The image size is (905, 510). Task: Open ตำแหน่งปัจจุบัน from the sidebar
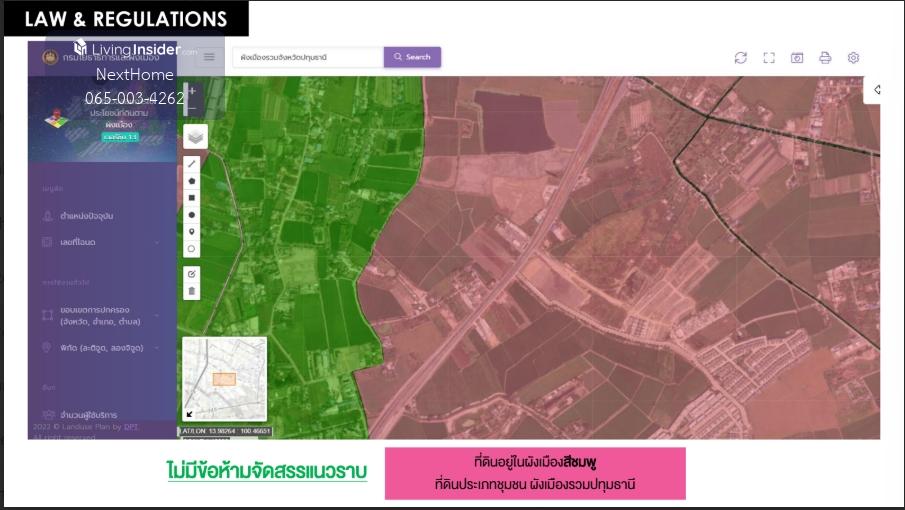pyautogui.click(x=85, y=216)
